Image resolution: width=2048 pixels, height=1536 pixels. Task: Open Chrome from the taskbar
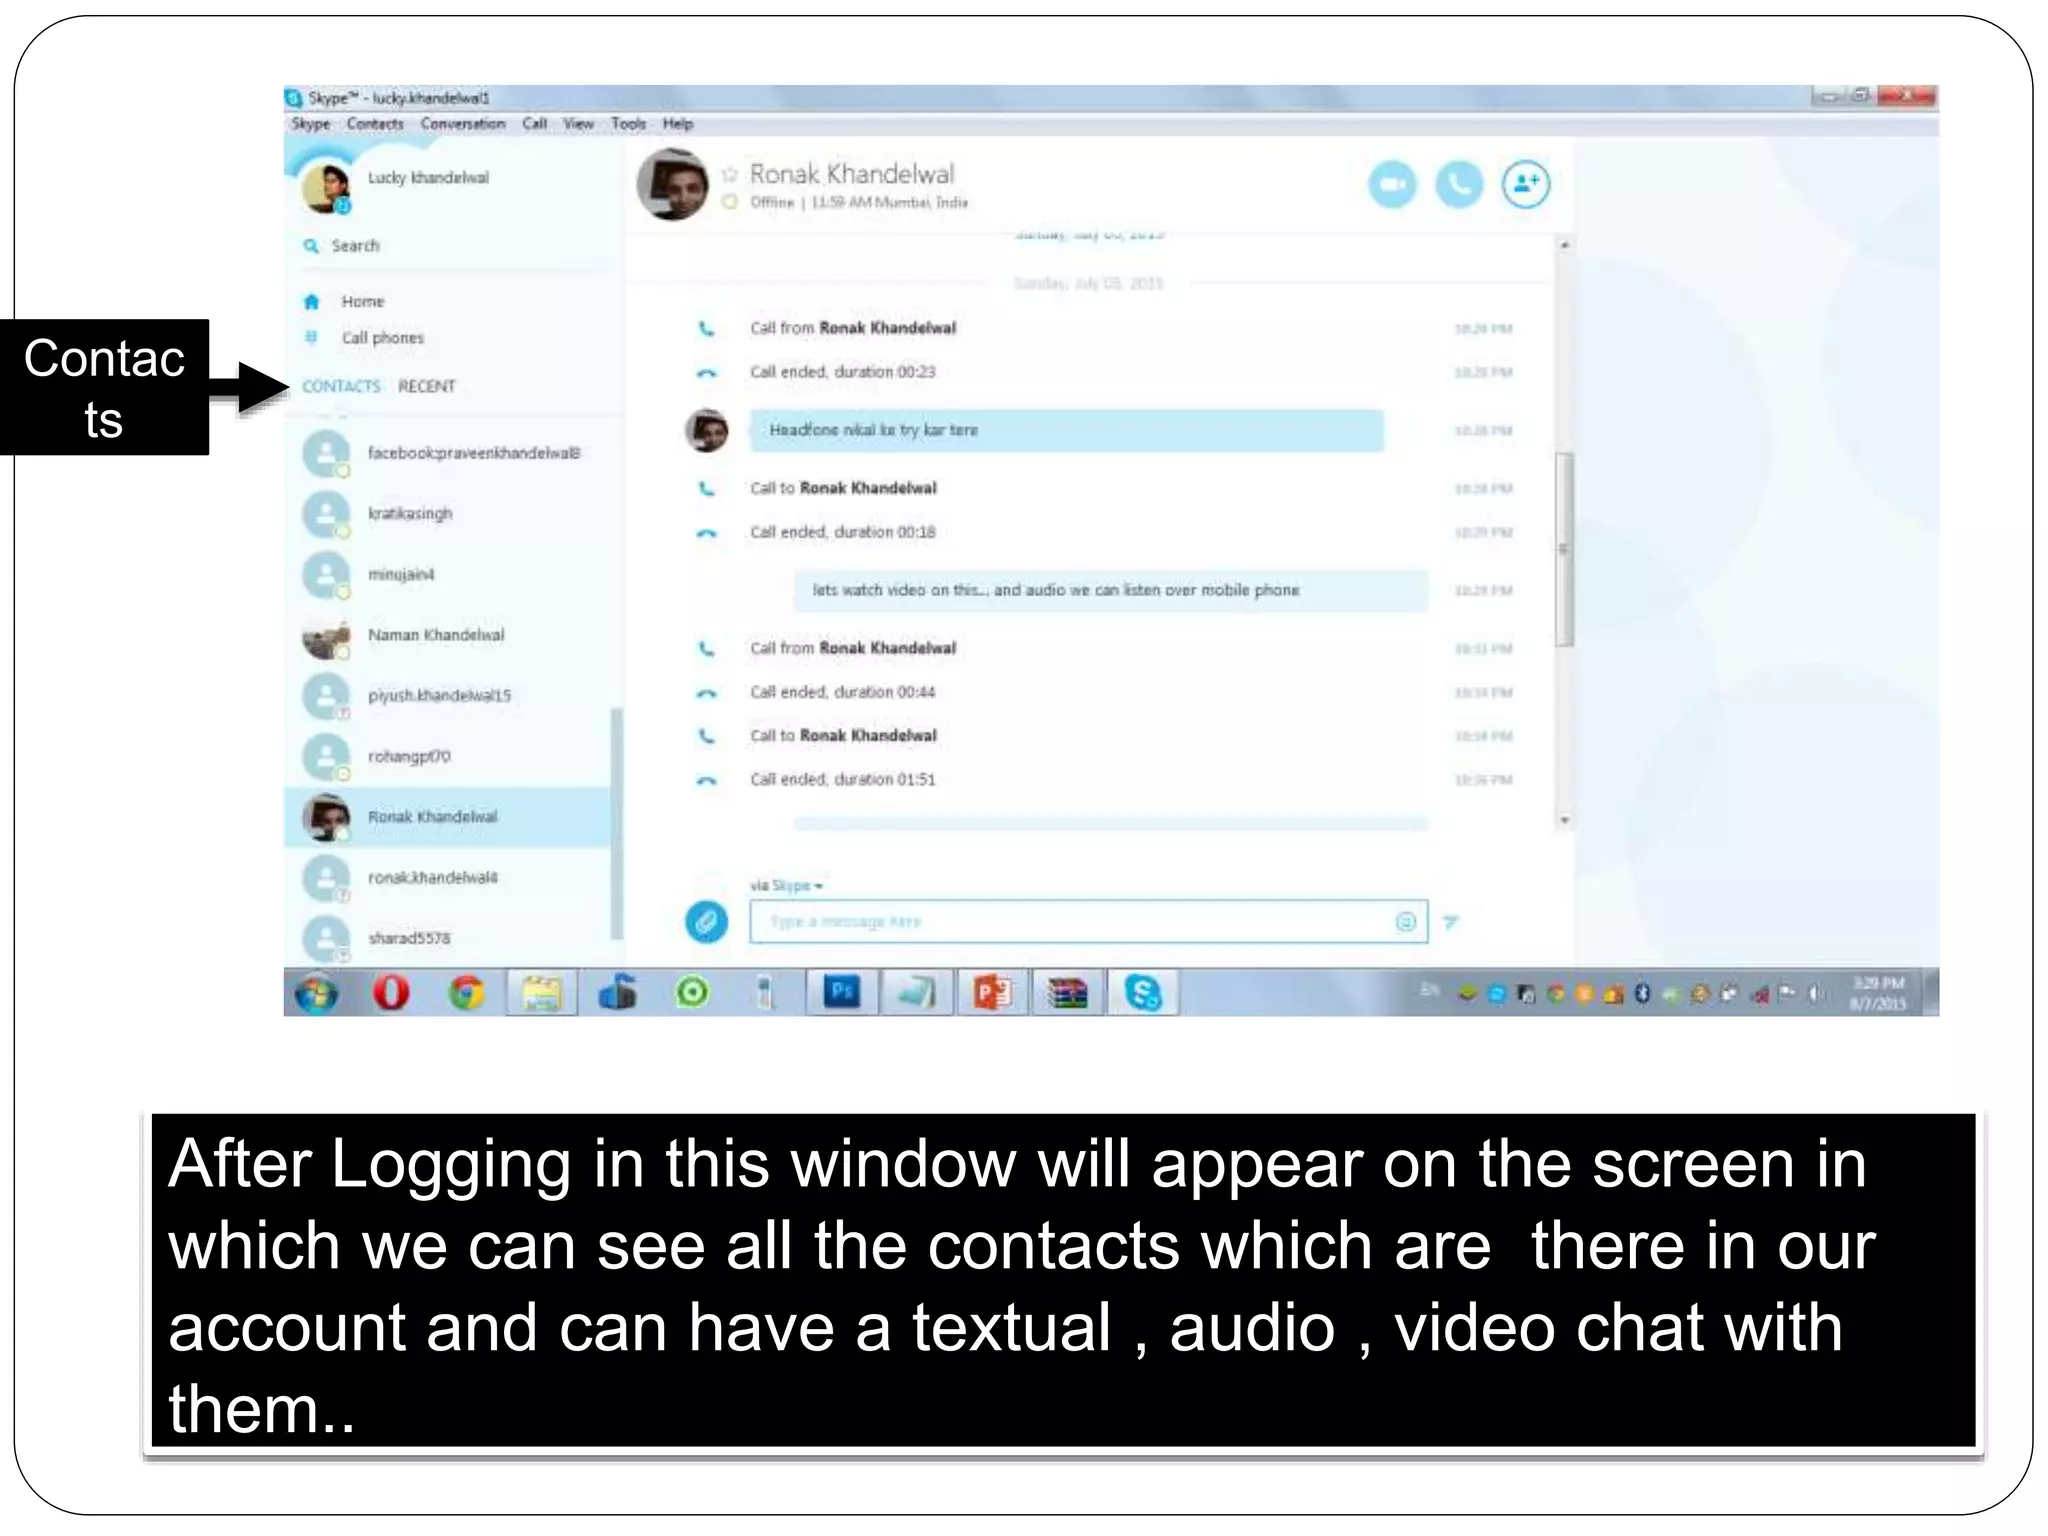point(466,993)
